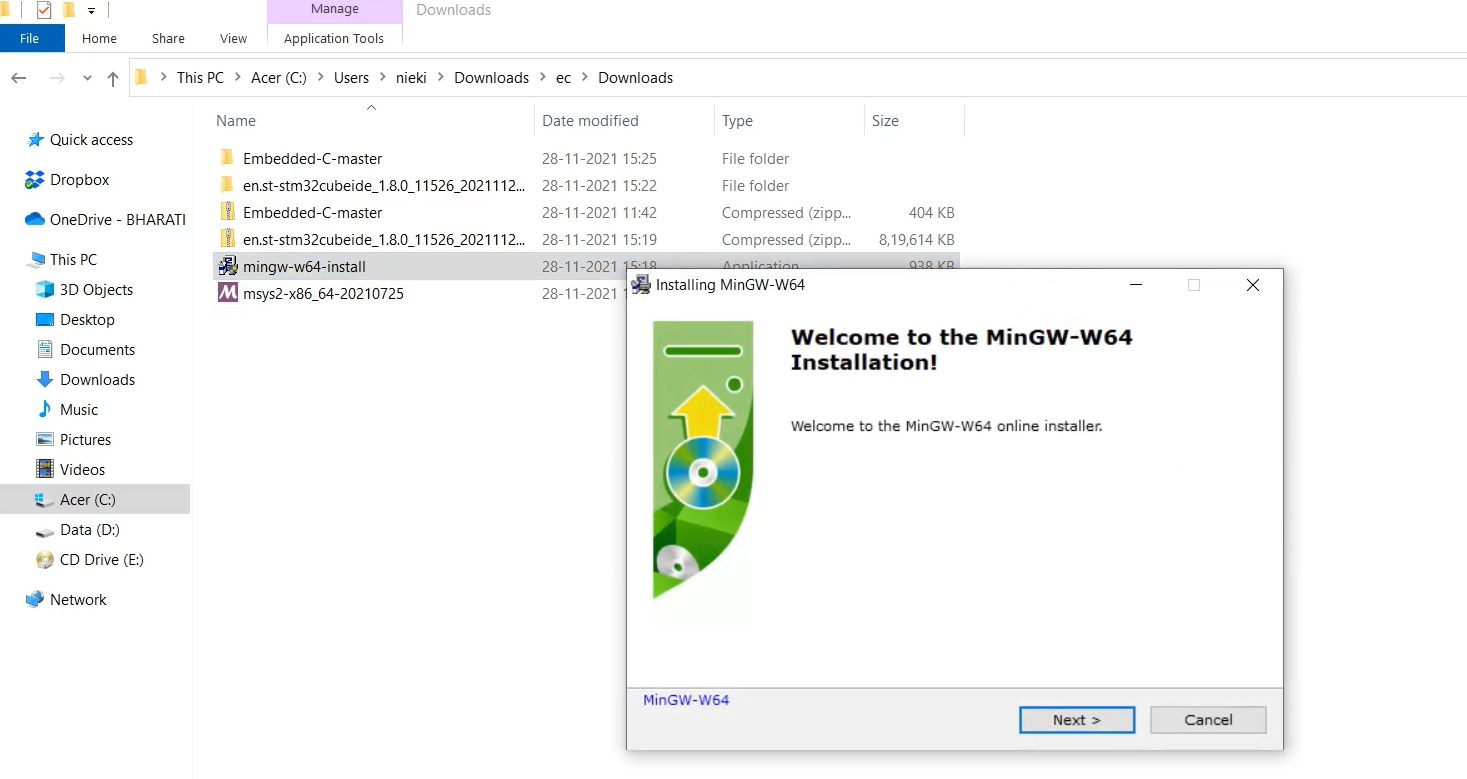1467x779 pixels.
Task: Click the ec breadcrumb segment
Action: coord(563,78)
